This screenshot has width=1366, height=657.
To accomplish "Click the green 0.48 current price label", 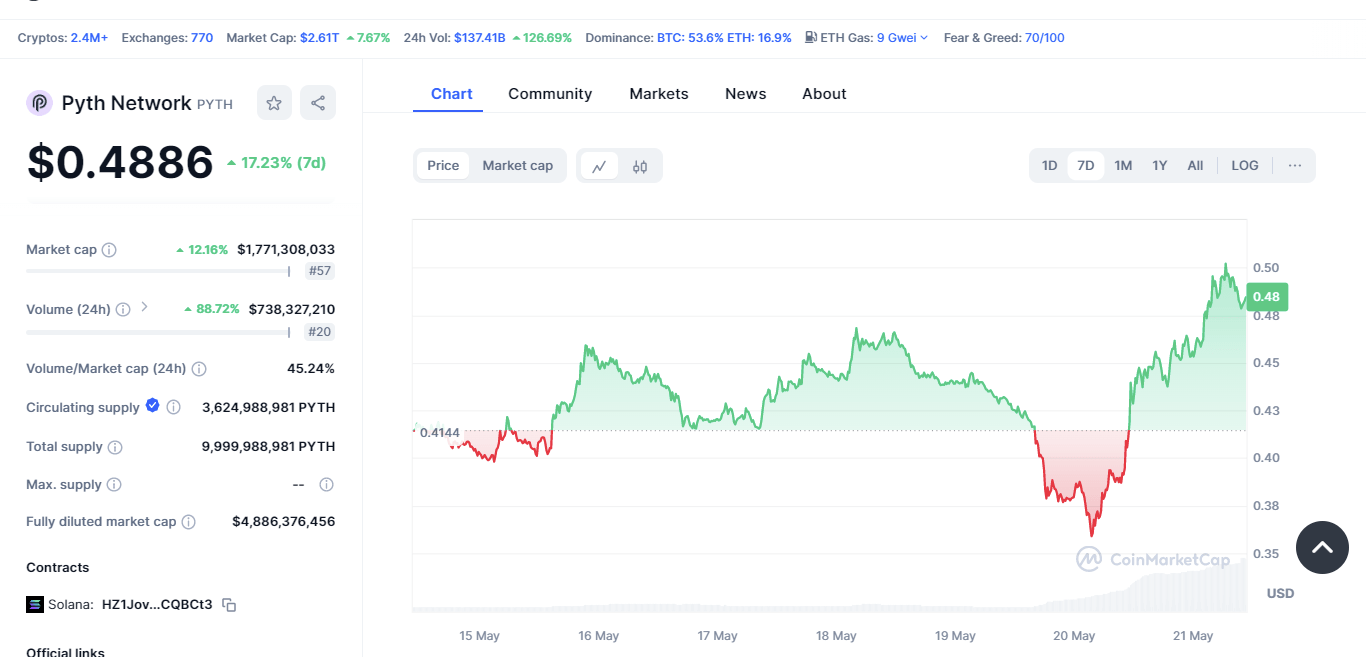I will tap(1266, 296).
